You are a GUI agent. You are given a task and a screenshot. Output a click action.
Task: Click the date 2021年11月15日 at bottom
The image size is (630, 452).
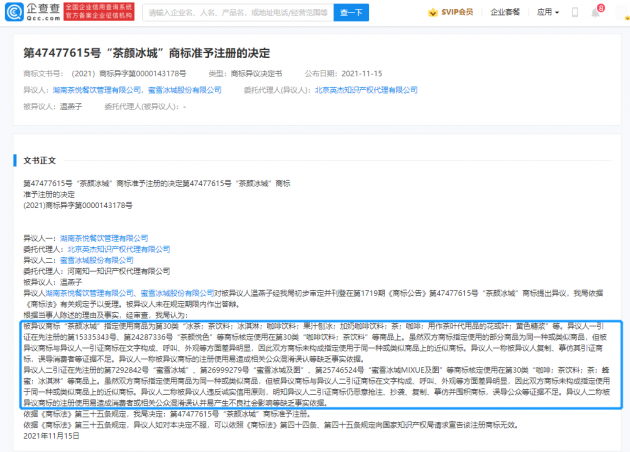(x=51, y=436)
